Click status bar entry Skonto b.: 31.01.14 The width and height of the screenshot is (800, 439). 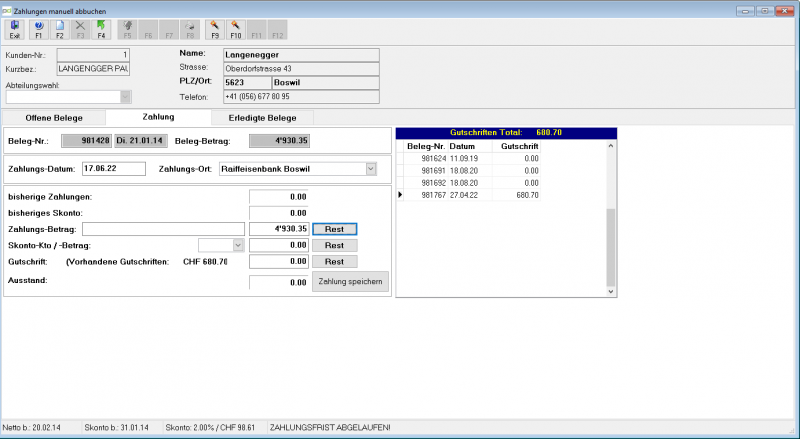116,428
